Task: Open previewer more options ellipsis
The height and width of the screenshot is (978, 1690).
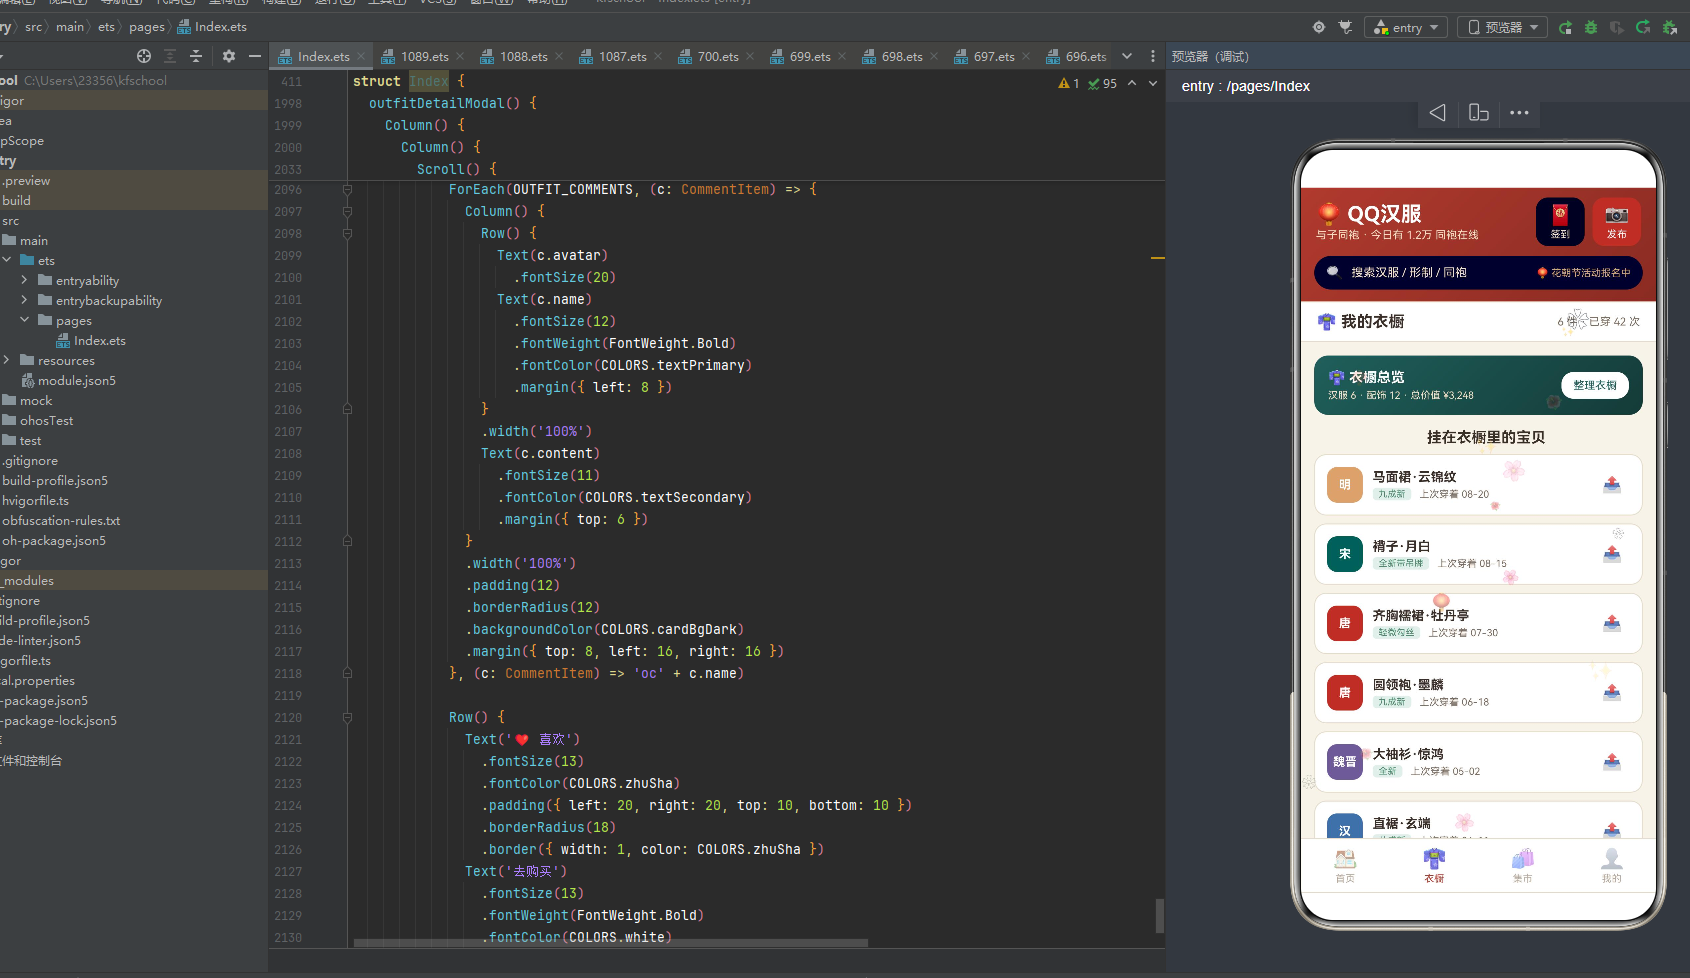Action: point(1520,113)
